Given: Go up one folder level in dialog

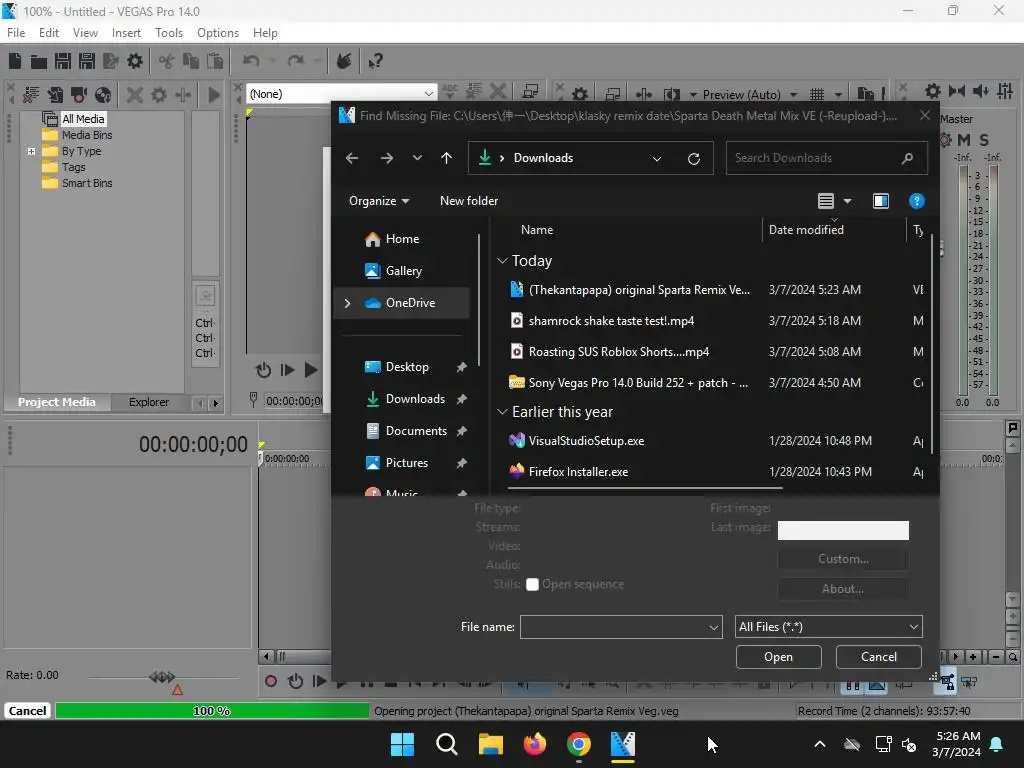Looking at the screenshot, I should click(x=447, y=158).
